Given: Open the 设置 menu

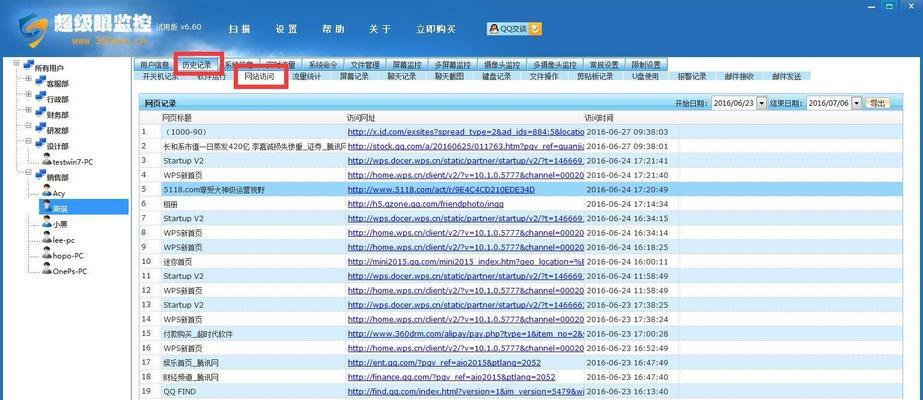Looking at the screenshot, I should pyautogui.click(x=287, y=29).
